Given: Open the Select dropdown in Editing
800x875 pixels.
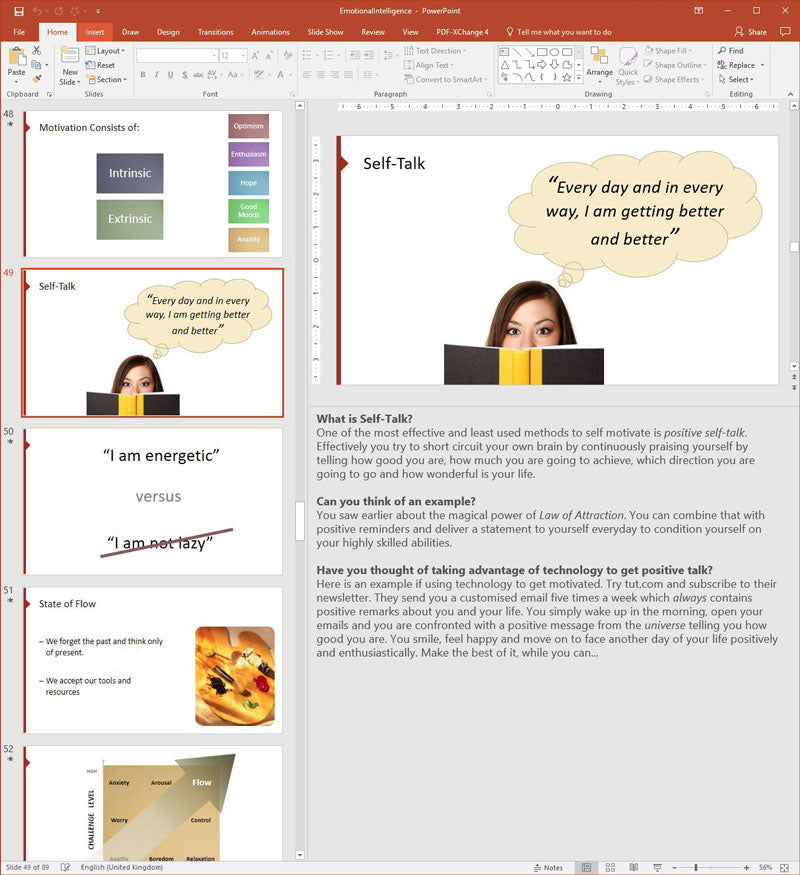Looking at the screenshot, I should click(x=737, y=79).
